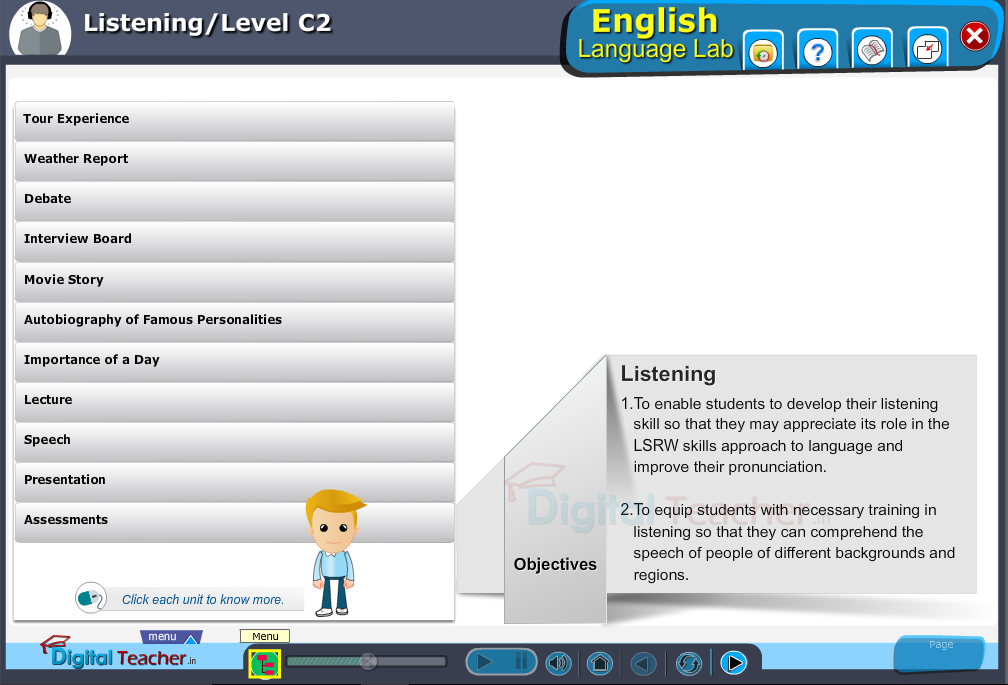Click the Objectives tab label
The width and height of the screenshot is (1008, 685).
click(x=555, y=564)
